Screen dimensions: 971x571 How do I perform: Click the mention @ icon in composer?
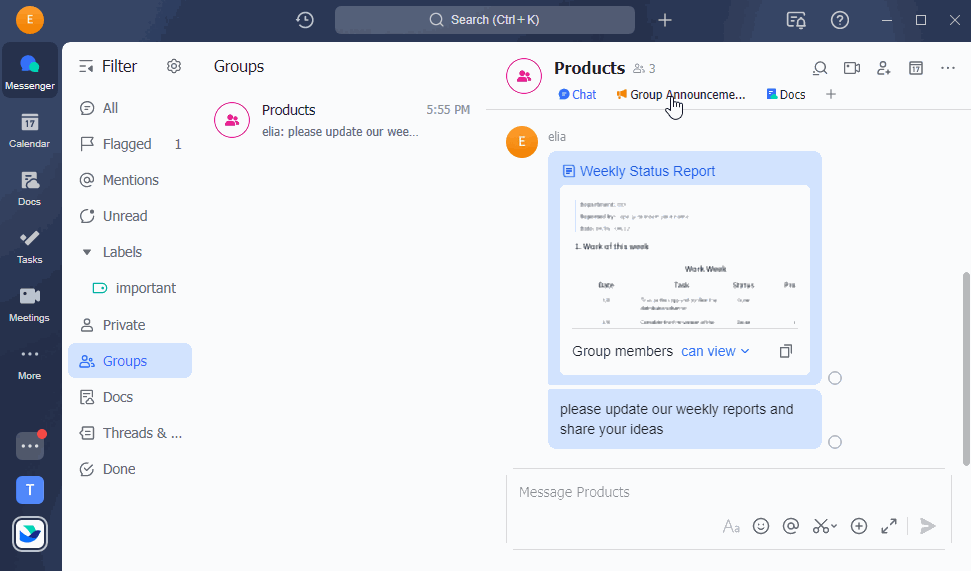pos(791,526)
